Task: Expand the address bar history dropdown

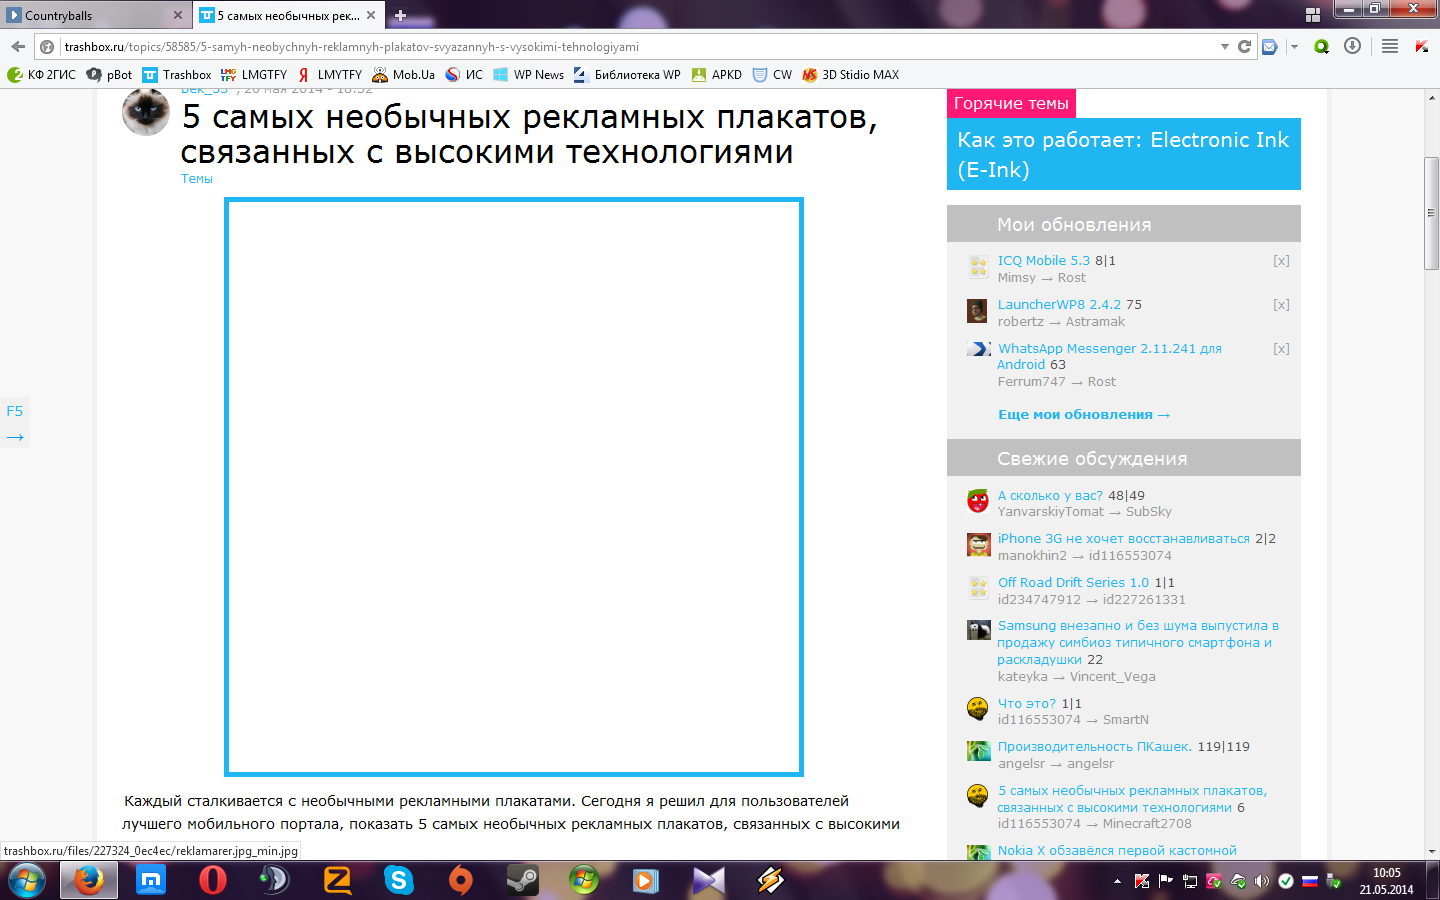Action: click(x=1225, y=46)
